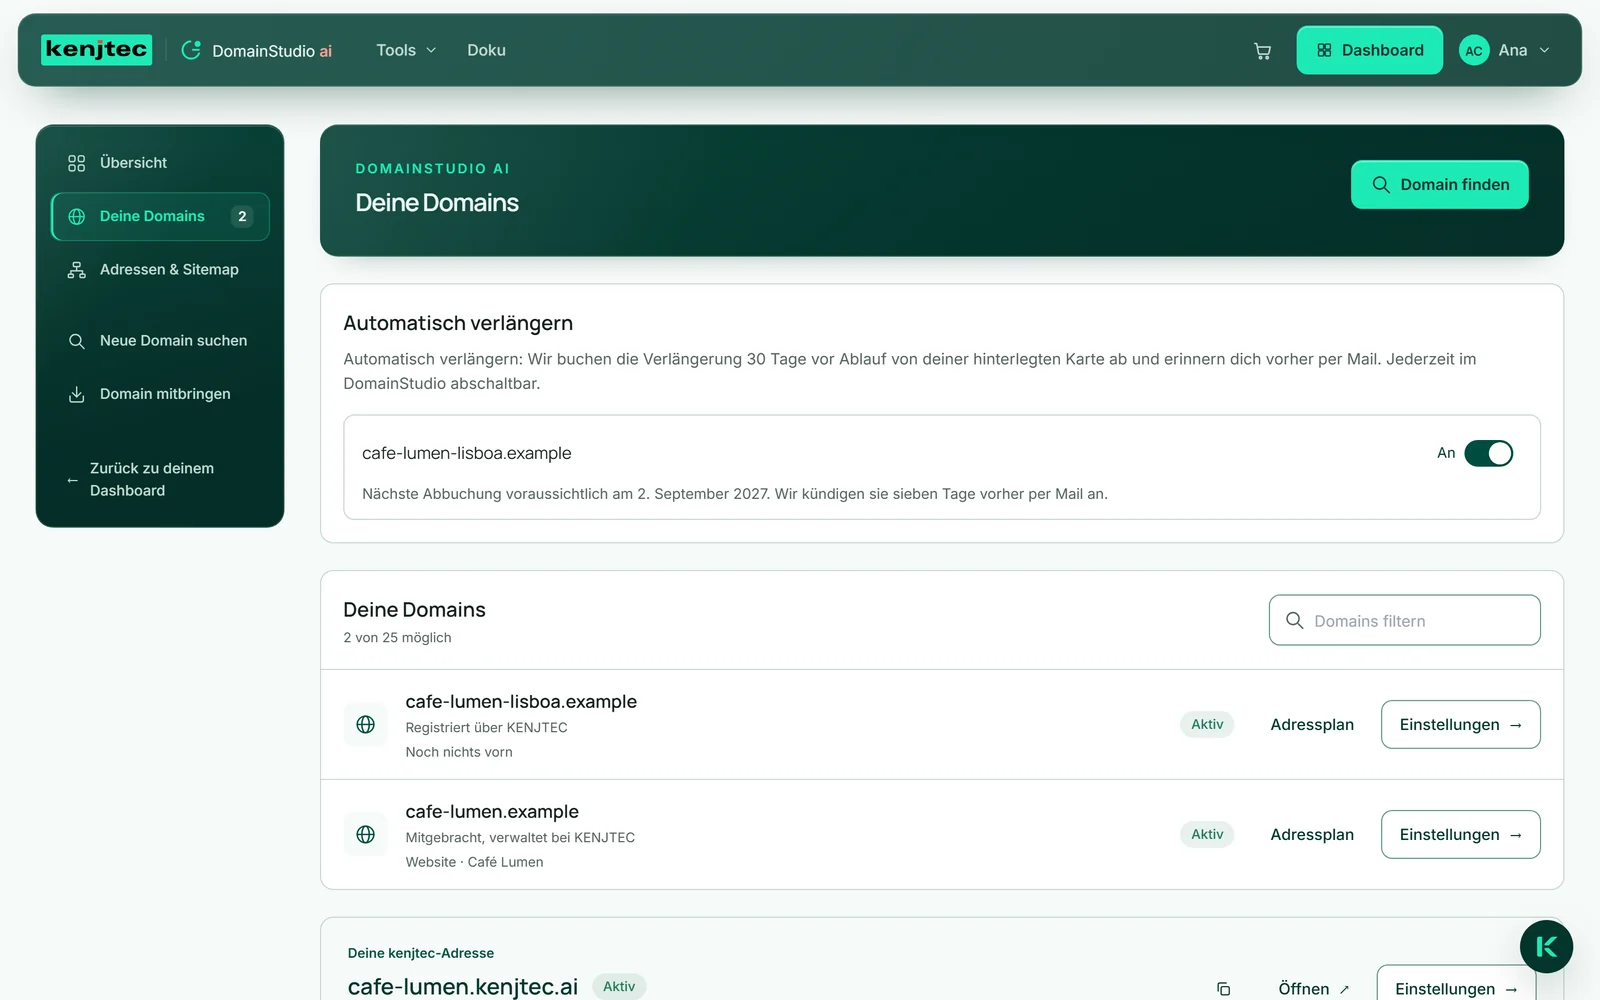Click the Aktiv badge beside cafe-lumen.kenjtec.ai

(619, 986)
